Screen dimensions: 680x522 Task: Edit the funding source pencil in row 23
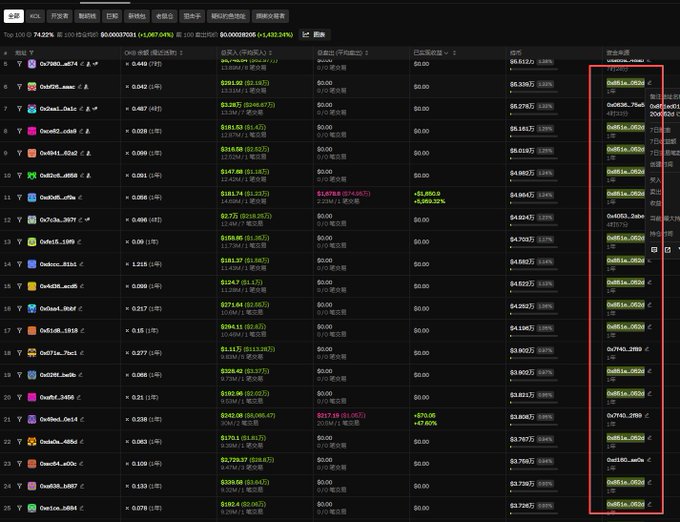pos(649,460)
